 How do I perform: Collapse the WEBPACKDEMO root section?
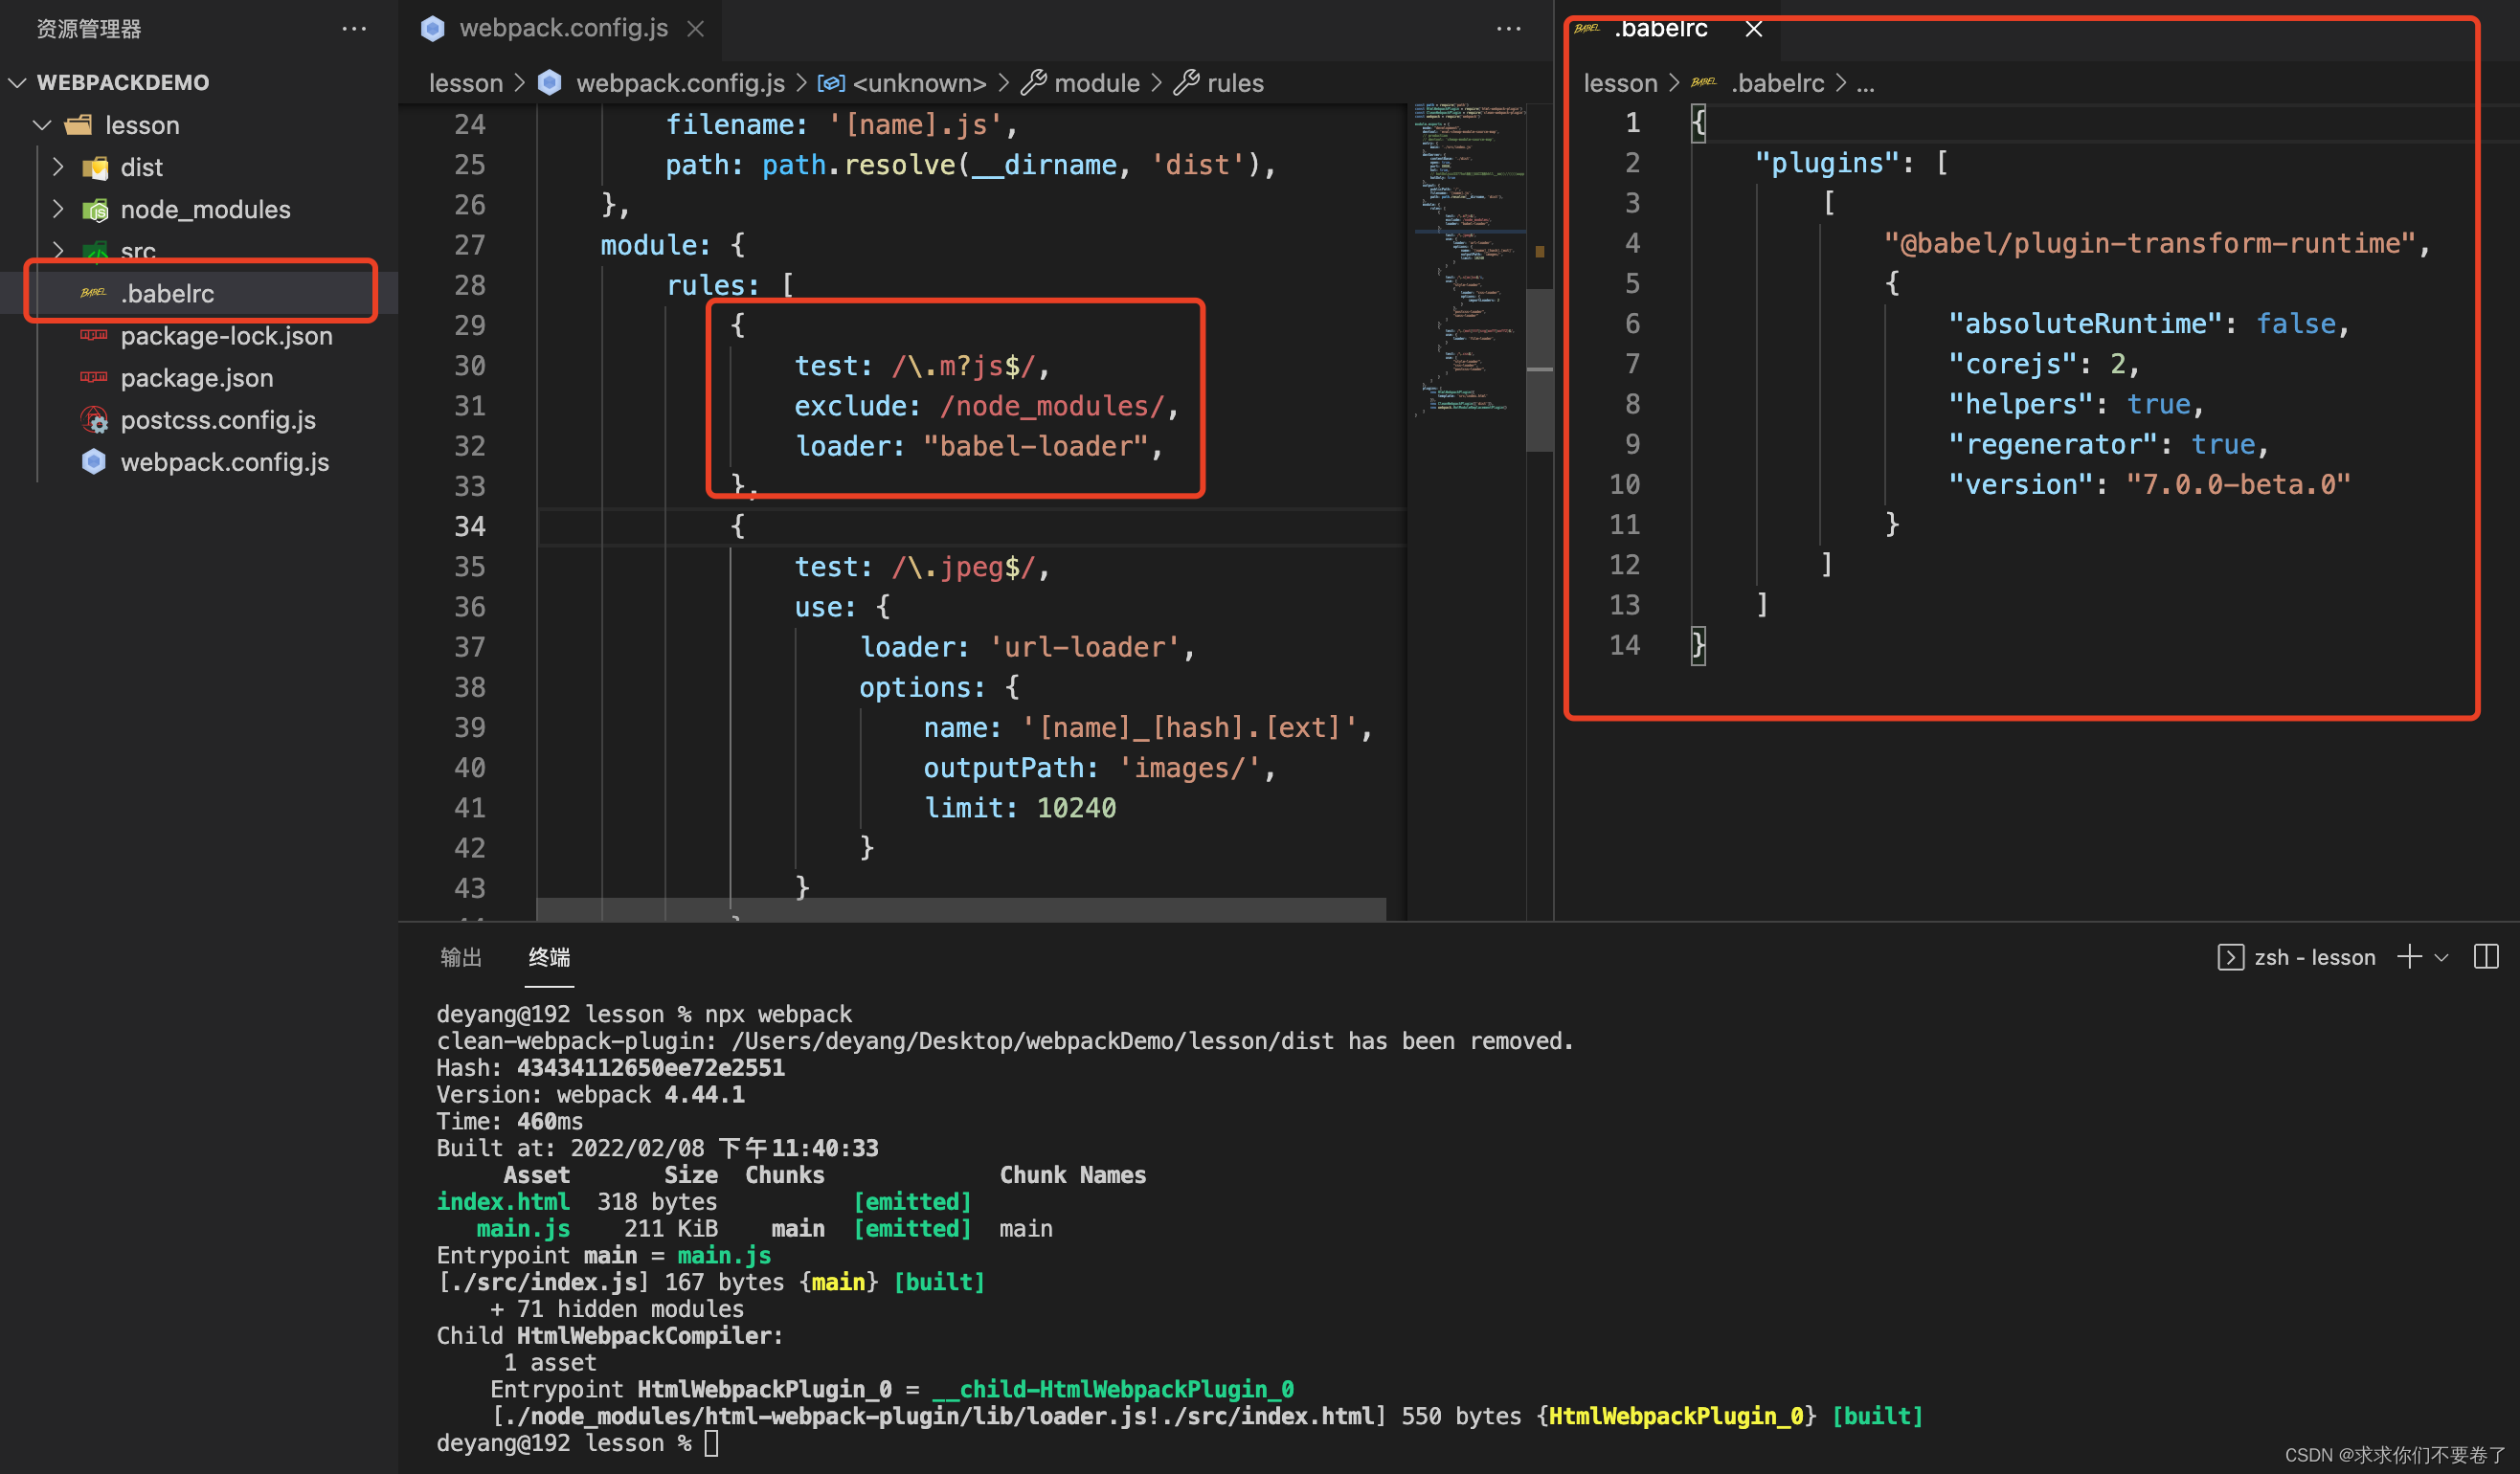[18, 82]
